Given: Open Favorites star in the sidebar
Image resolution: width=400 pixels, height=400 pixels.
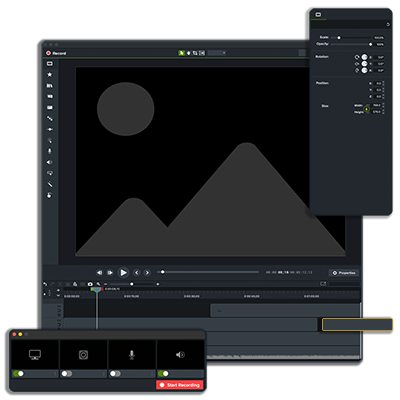Looking at the screenshot, I should pyautogui.click(x=50, y=74).
